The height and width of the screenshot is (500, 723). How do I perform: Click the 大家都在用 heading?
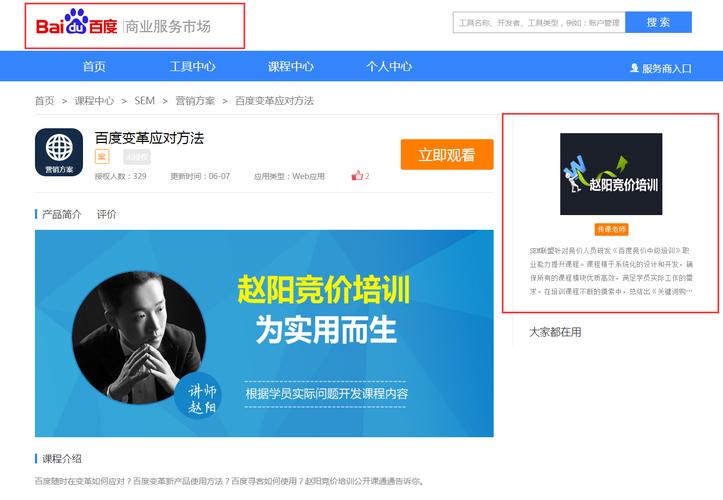[555, 332]
